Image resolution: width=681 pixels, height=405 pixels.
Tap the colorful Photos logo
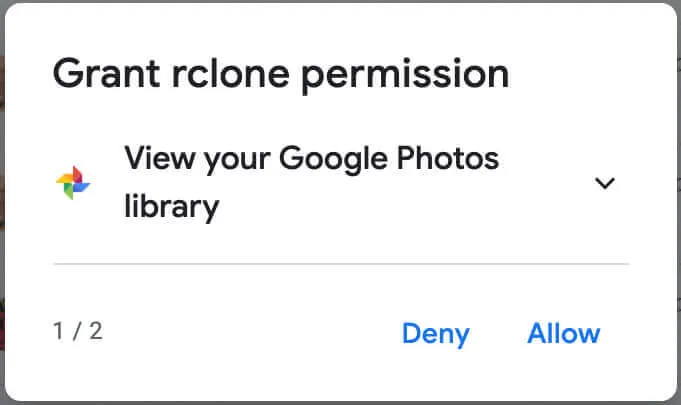(73, 183)
